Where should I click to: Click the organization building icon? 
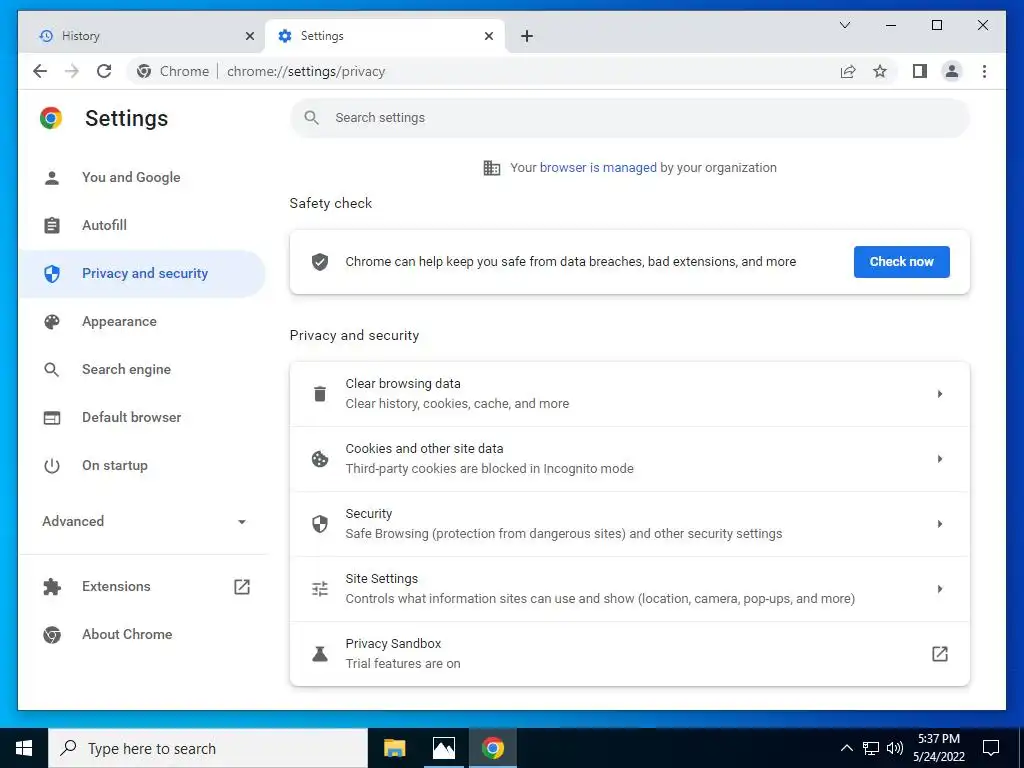tap(492, 168)
